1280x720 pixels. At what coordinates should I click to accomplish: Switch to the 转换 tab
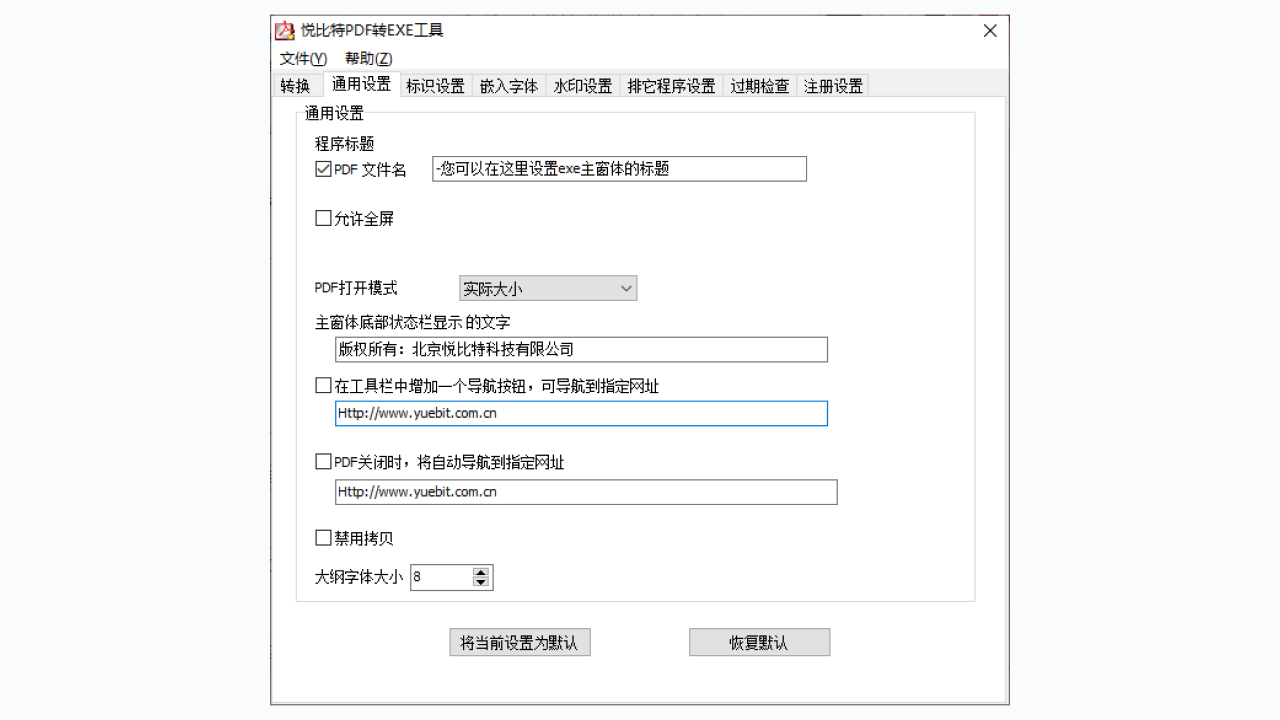(297, 85)
